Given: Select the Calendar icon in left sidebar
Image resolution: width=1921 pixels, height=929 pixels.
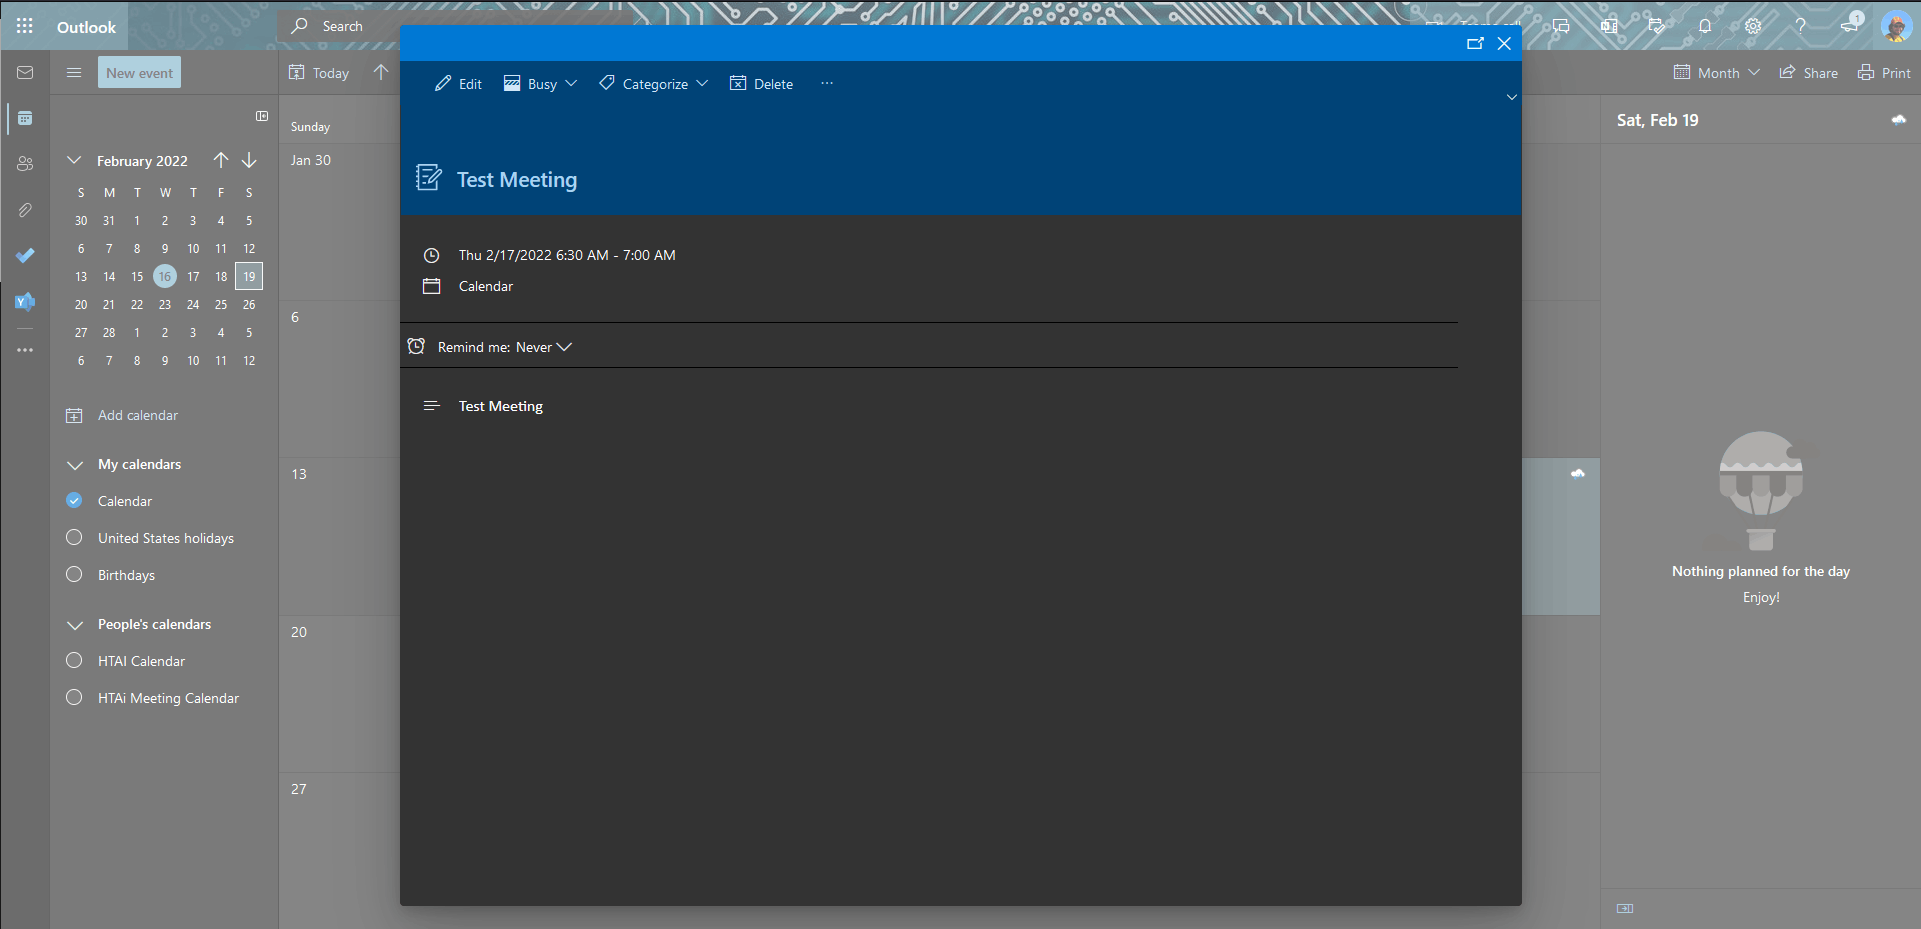Looking at the screenshot, I should (25, 118).
